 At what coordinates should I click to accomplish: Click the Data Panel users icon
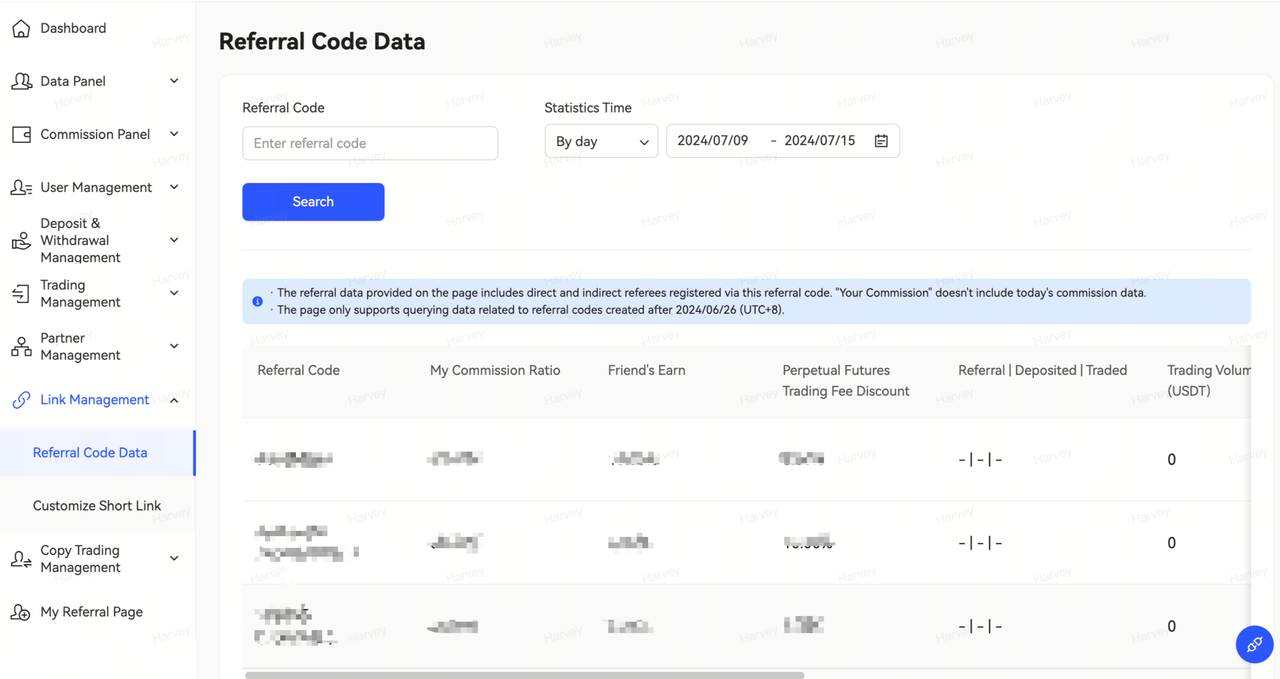21,81
